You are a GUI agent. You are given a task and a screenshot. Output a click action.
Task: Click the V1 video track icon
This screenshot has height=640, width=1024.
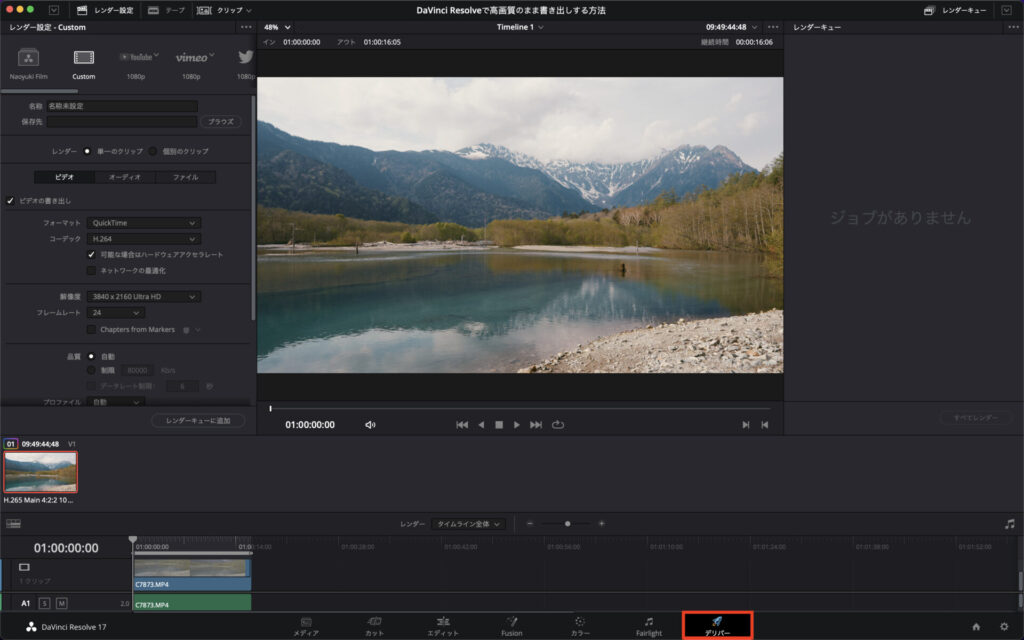[24, 567]
